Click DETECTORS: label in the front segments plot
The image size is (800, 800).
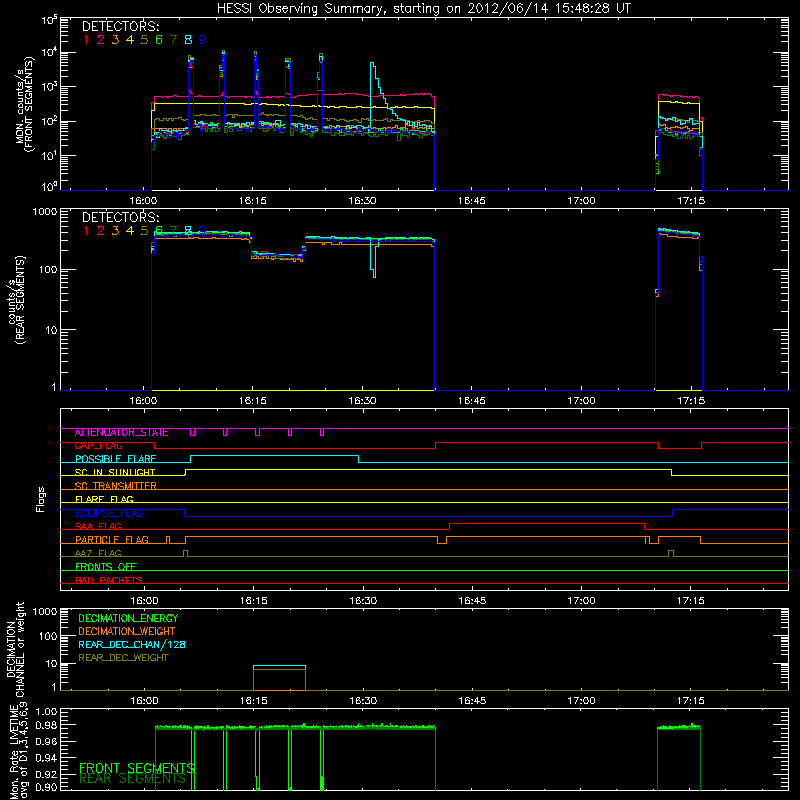[120, 27]
